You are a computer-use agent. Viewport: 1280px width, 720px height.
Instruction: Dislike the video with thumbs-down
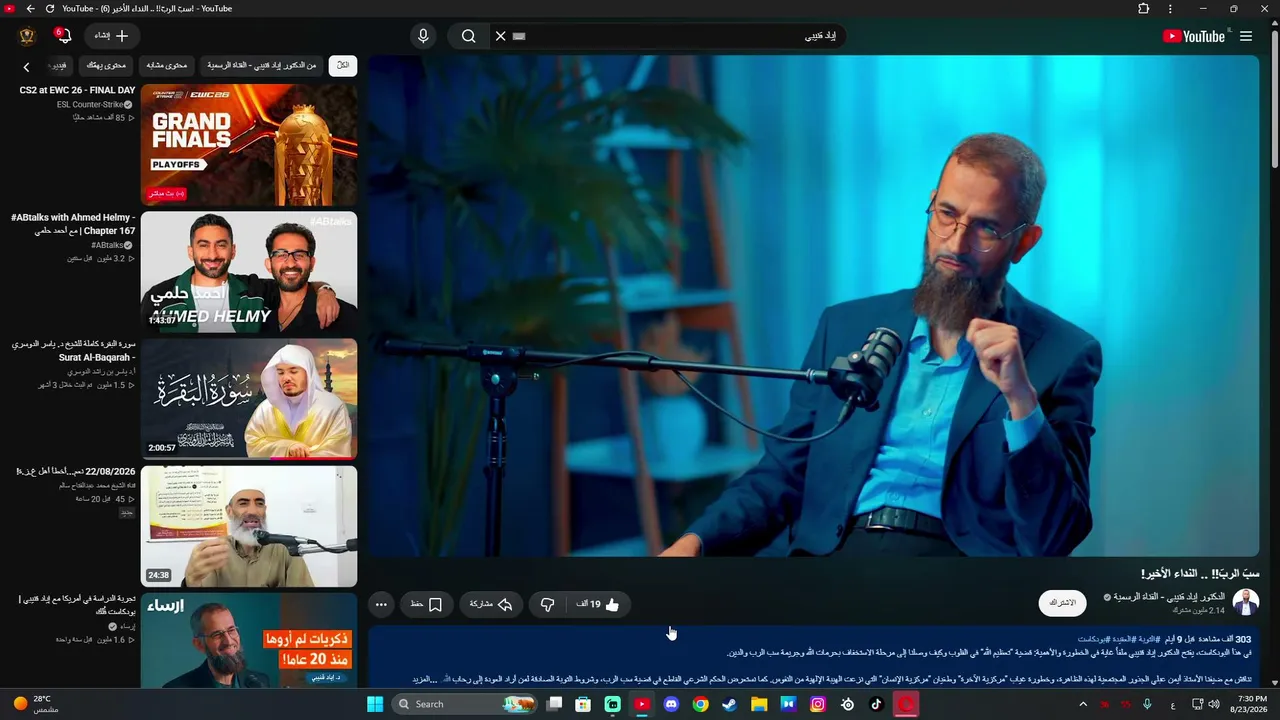click(547, 604)
